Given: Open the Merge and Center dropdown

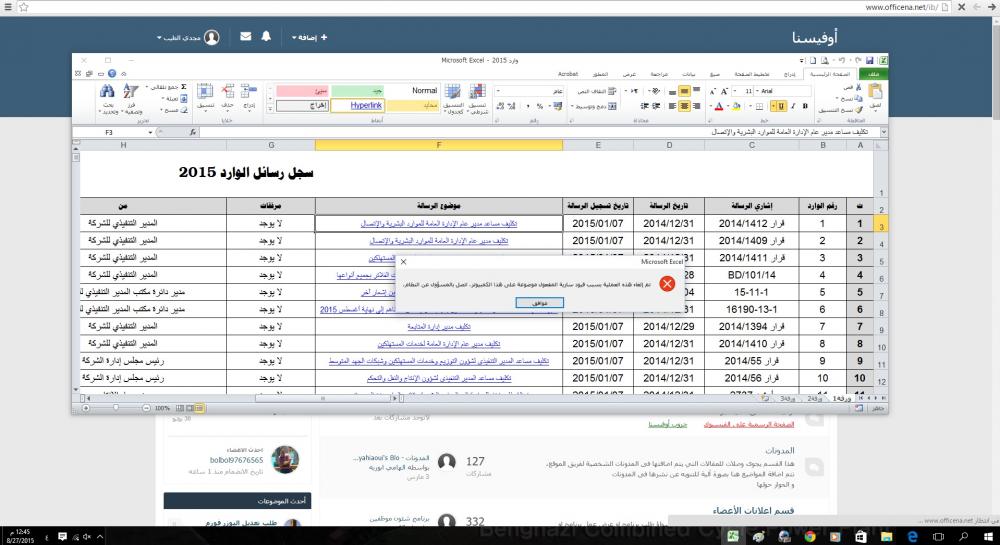Looking at the screenshot, I should point(572,106).
